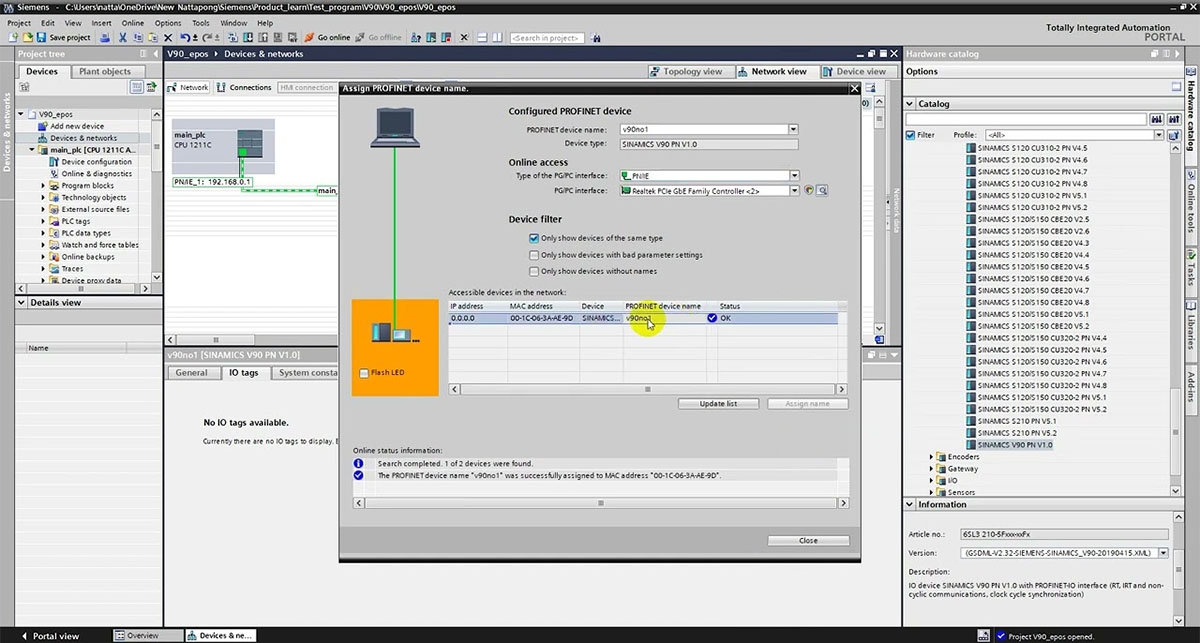Select Add new device in project tree
This screenshot has height=643, width=1200.
click(76, 126)
